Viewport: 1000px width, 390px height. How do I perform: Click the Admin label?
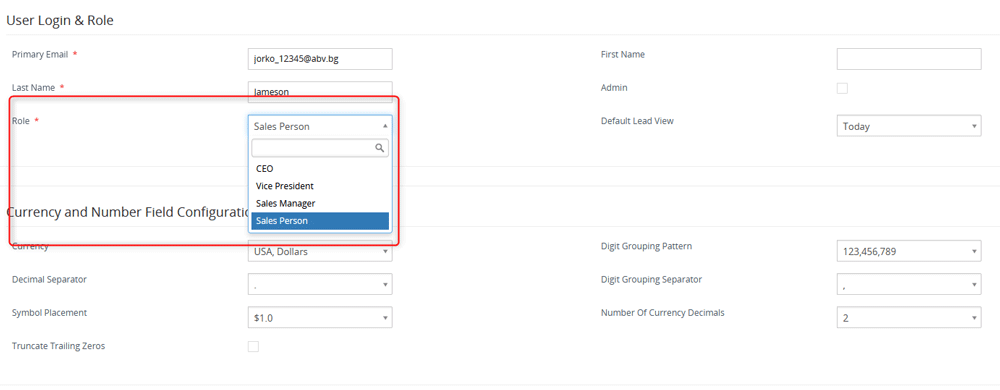click(614, 88)
